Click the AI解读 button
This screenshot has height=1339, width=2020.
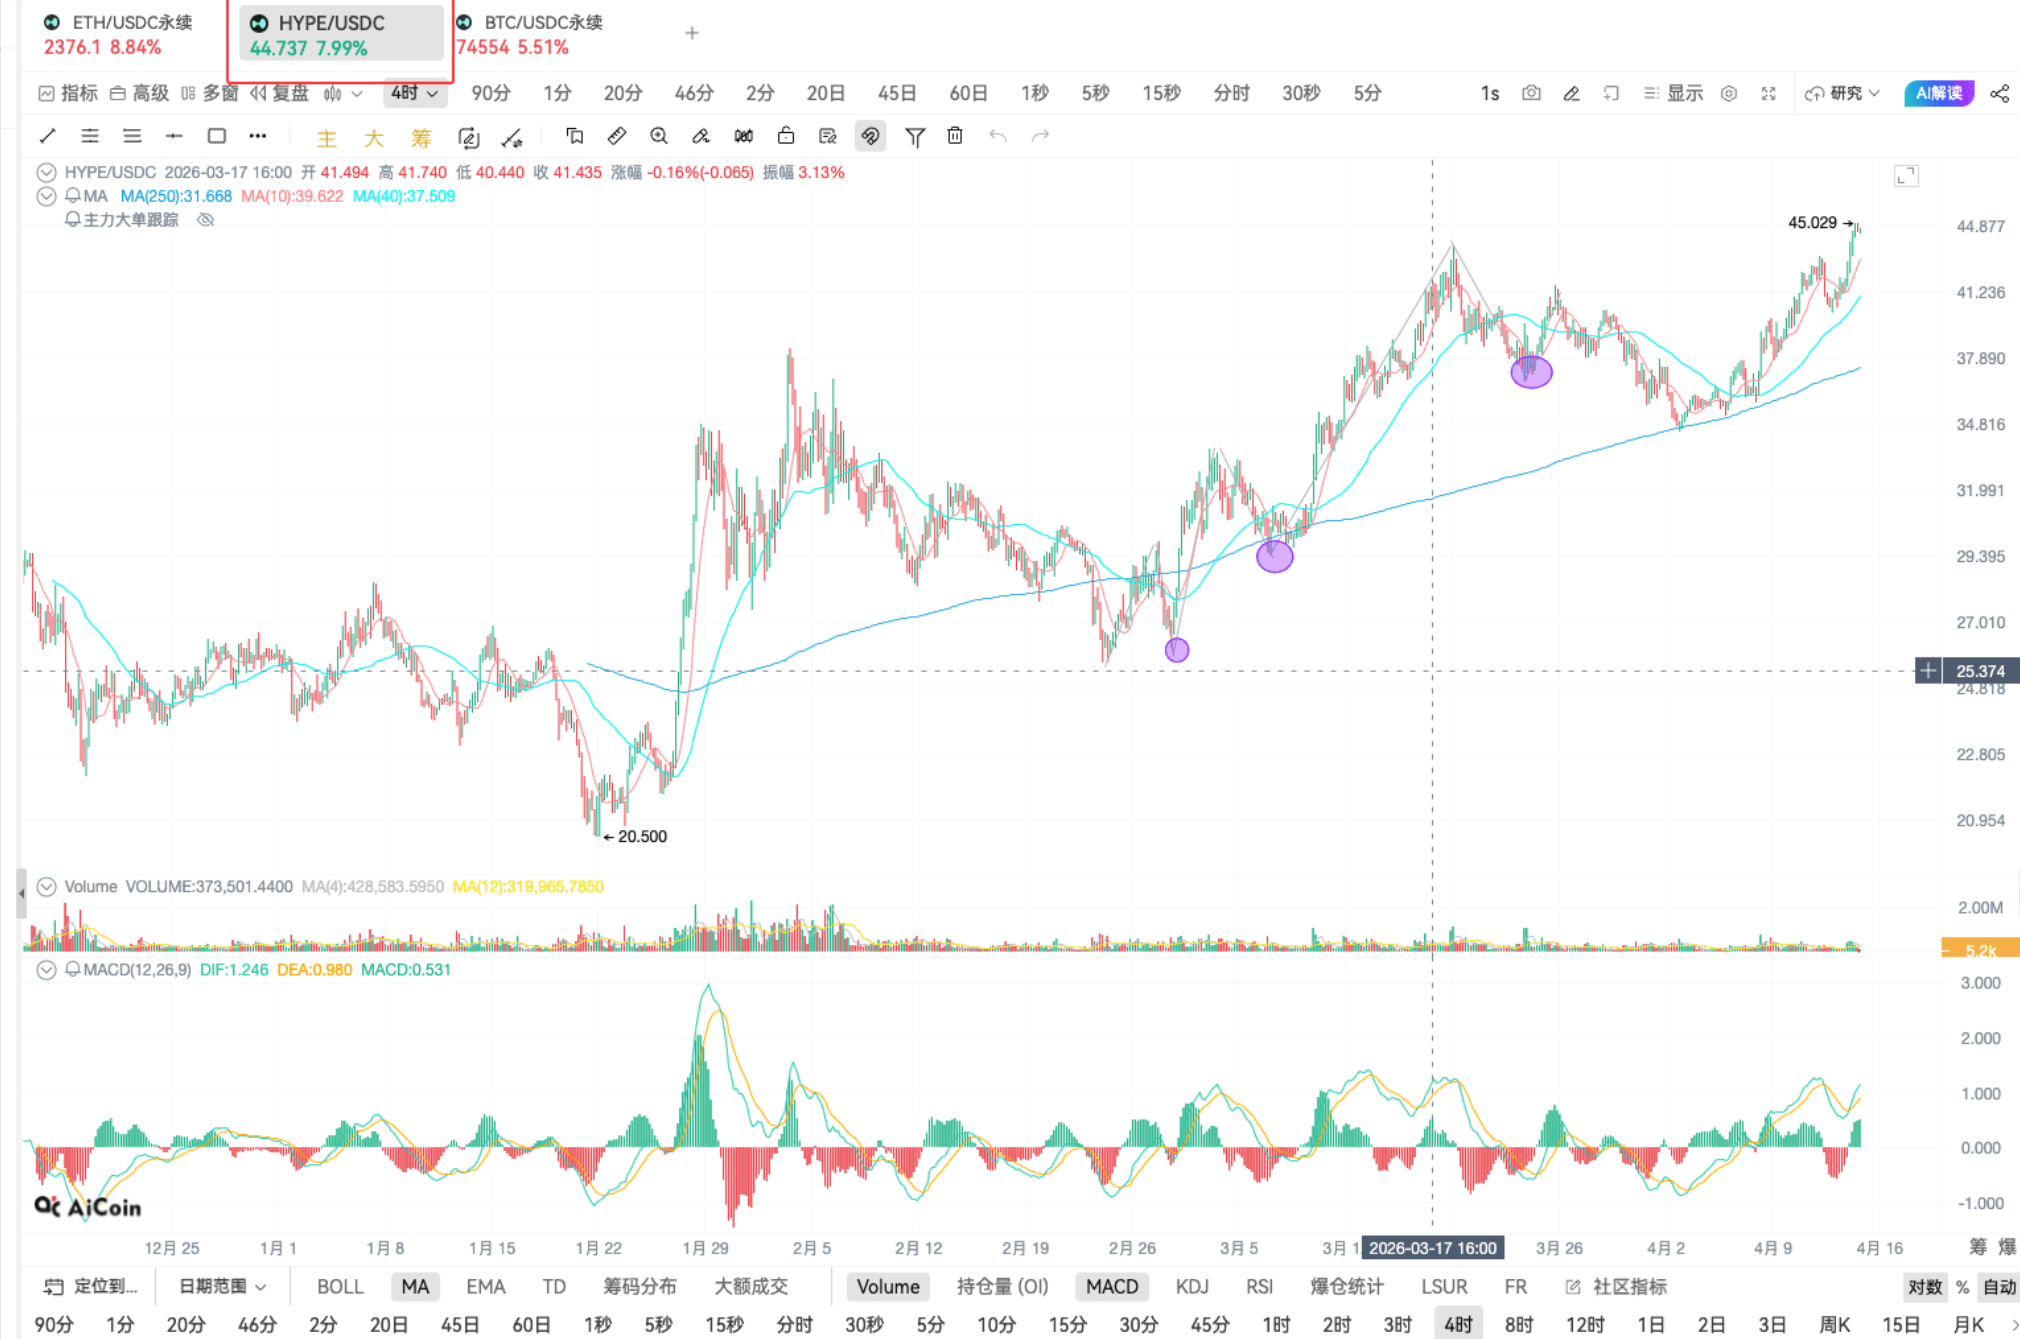coord(1939,93)
